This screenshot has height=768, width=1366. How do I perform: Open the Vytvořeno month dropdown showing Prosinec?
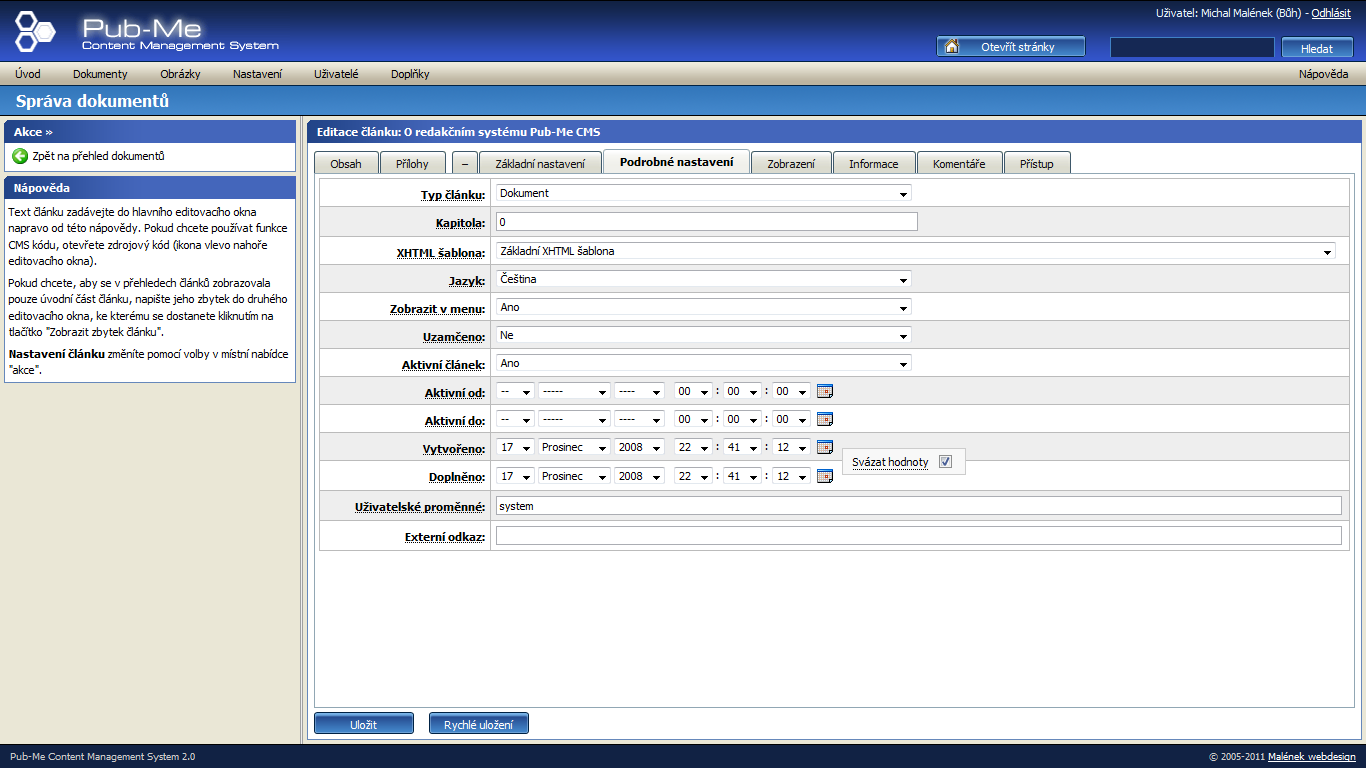(574, 448)
